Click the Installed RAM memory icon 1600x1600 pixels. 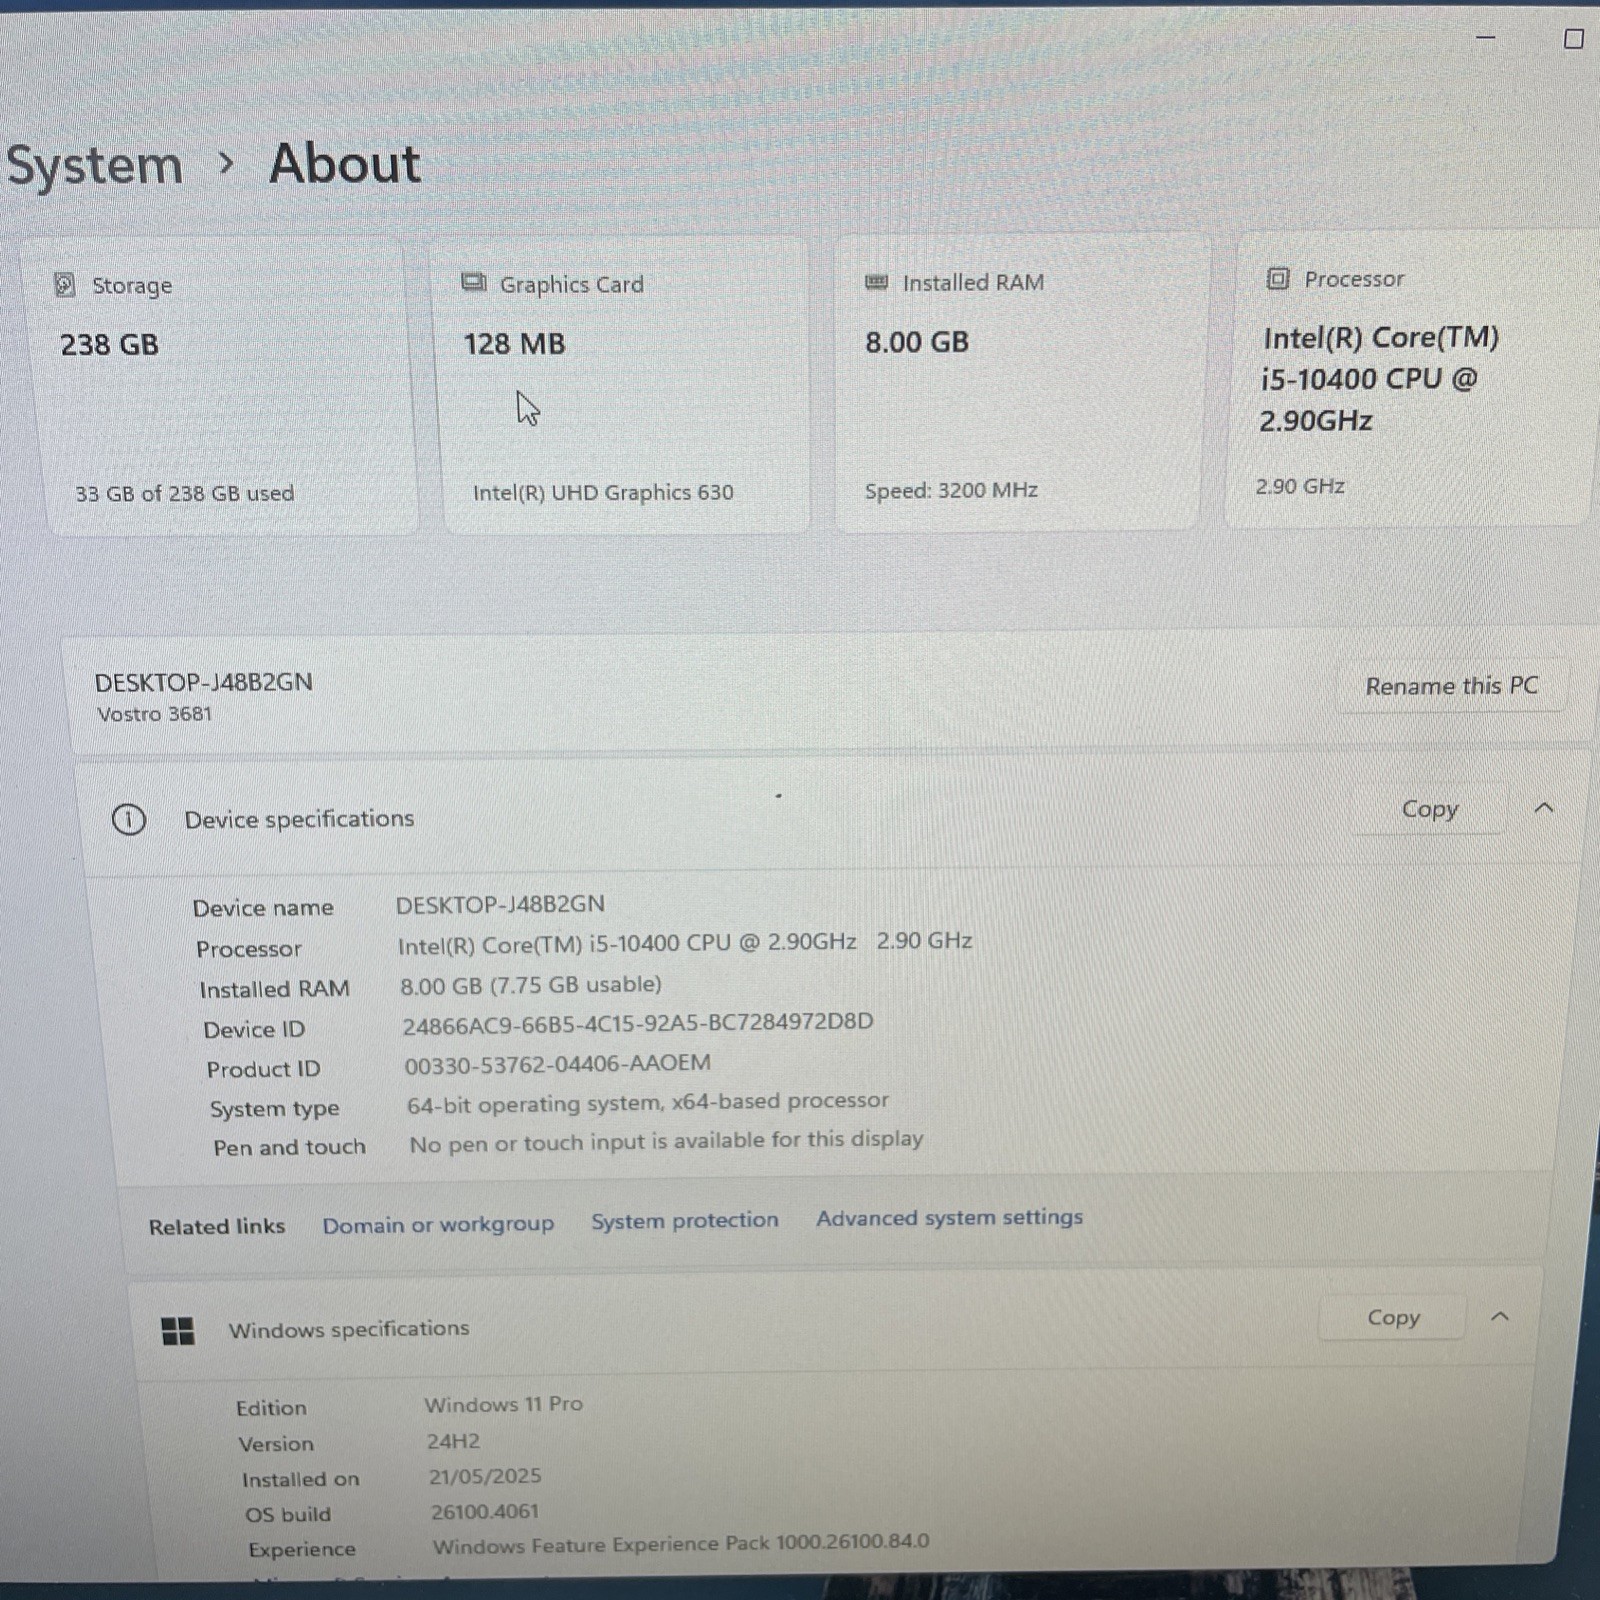(x=876, y=282)
